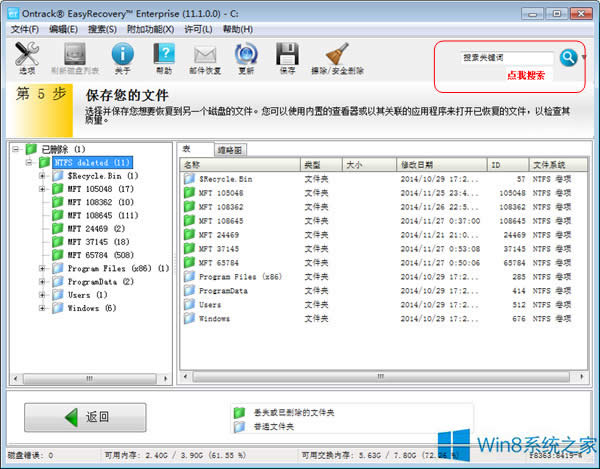Click inside the keyword search field
The height and width of the screenshot is (469, 600).
507,58
